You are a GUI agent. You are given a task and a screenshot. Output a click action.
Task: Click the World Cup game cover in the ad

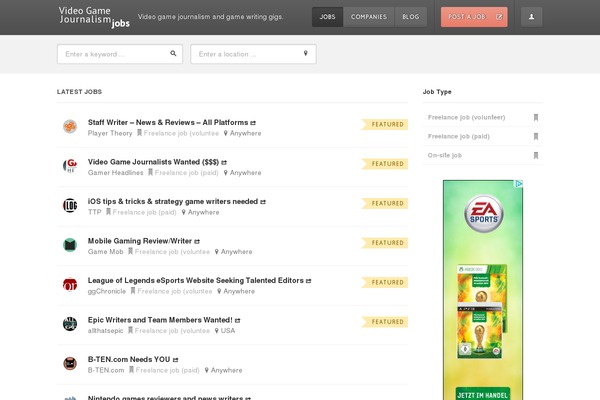pyautogui.click(x=481, y=311)
